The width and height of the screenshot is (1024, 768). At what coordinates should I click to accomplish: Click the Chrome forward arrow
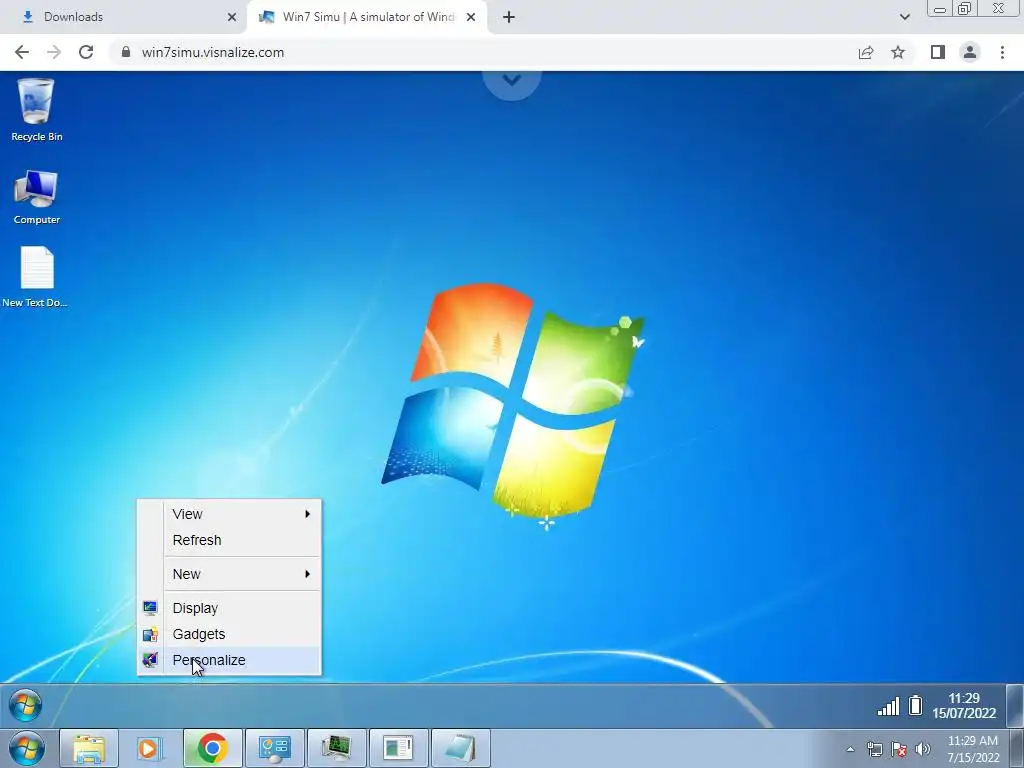54,52
